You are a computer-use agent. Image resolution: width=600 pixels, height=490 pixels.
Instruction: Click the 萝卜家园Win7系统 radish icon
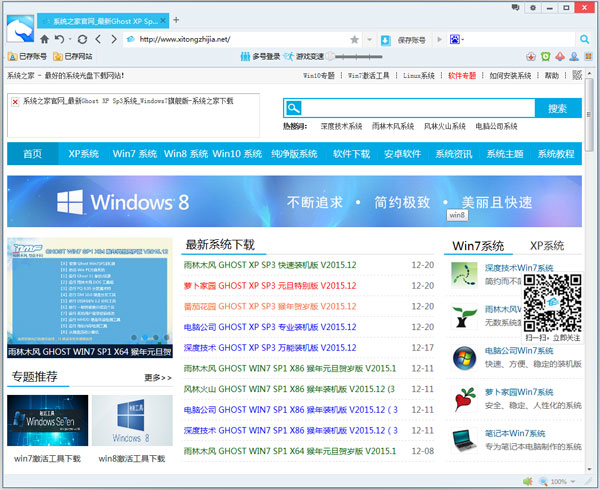click(464, 399)
